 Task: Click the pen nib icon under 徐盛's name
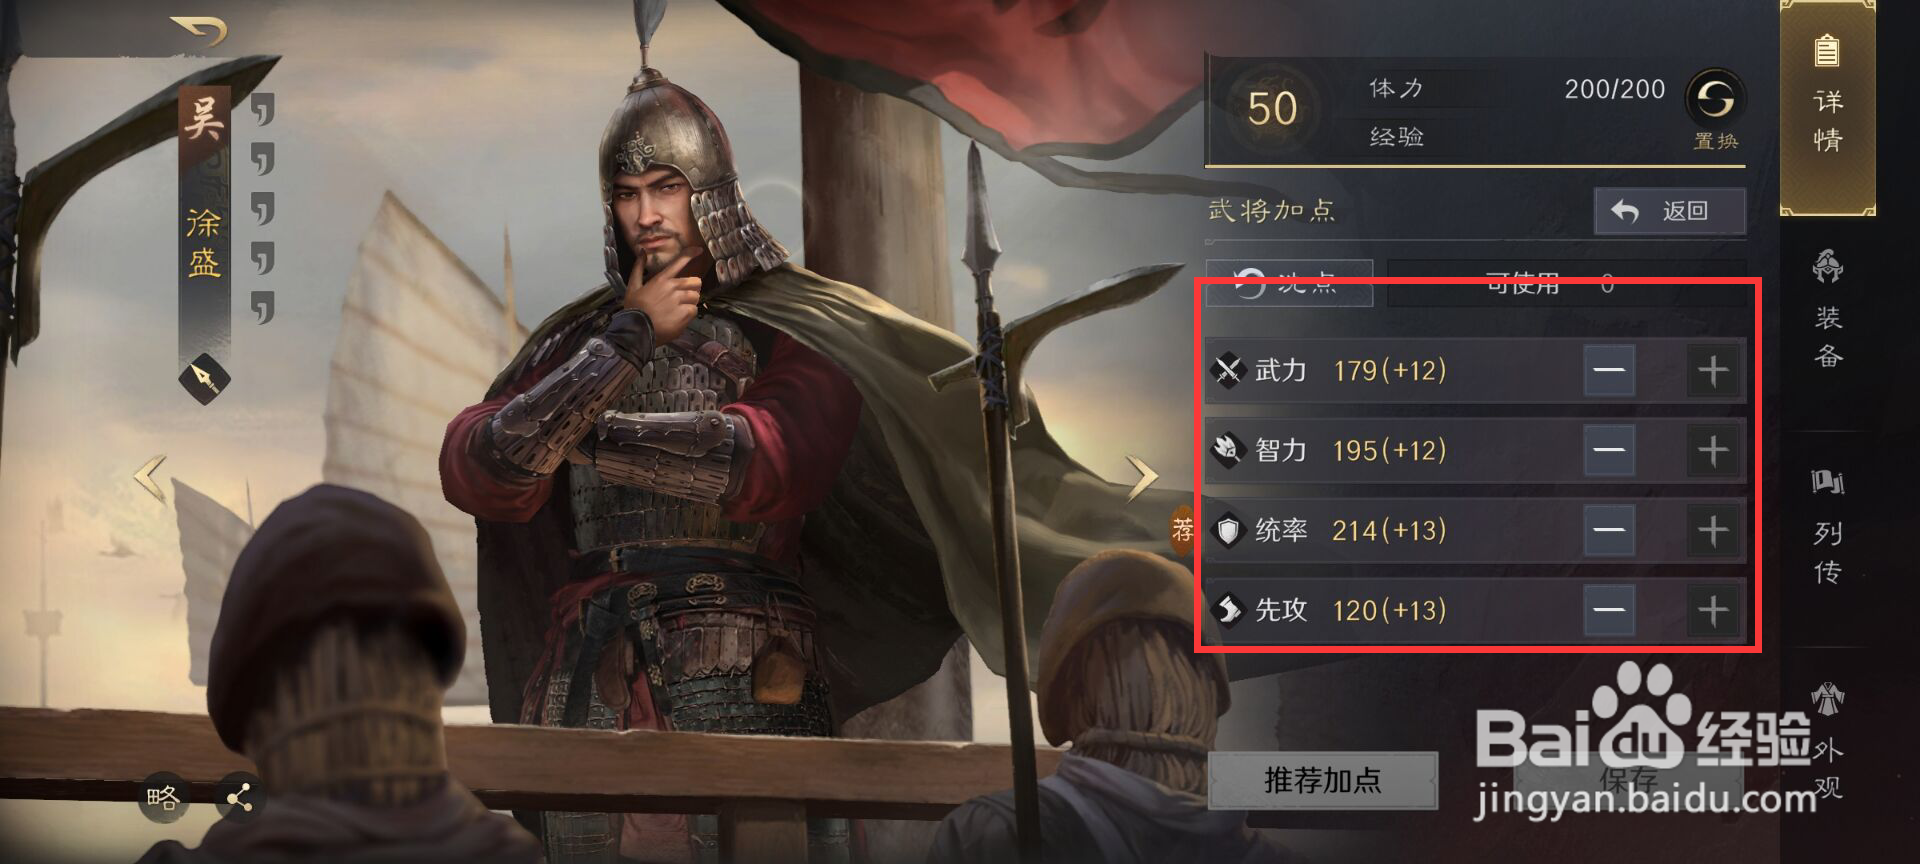click(205, 379)
